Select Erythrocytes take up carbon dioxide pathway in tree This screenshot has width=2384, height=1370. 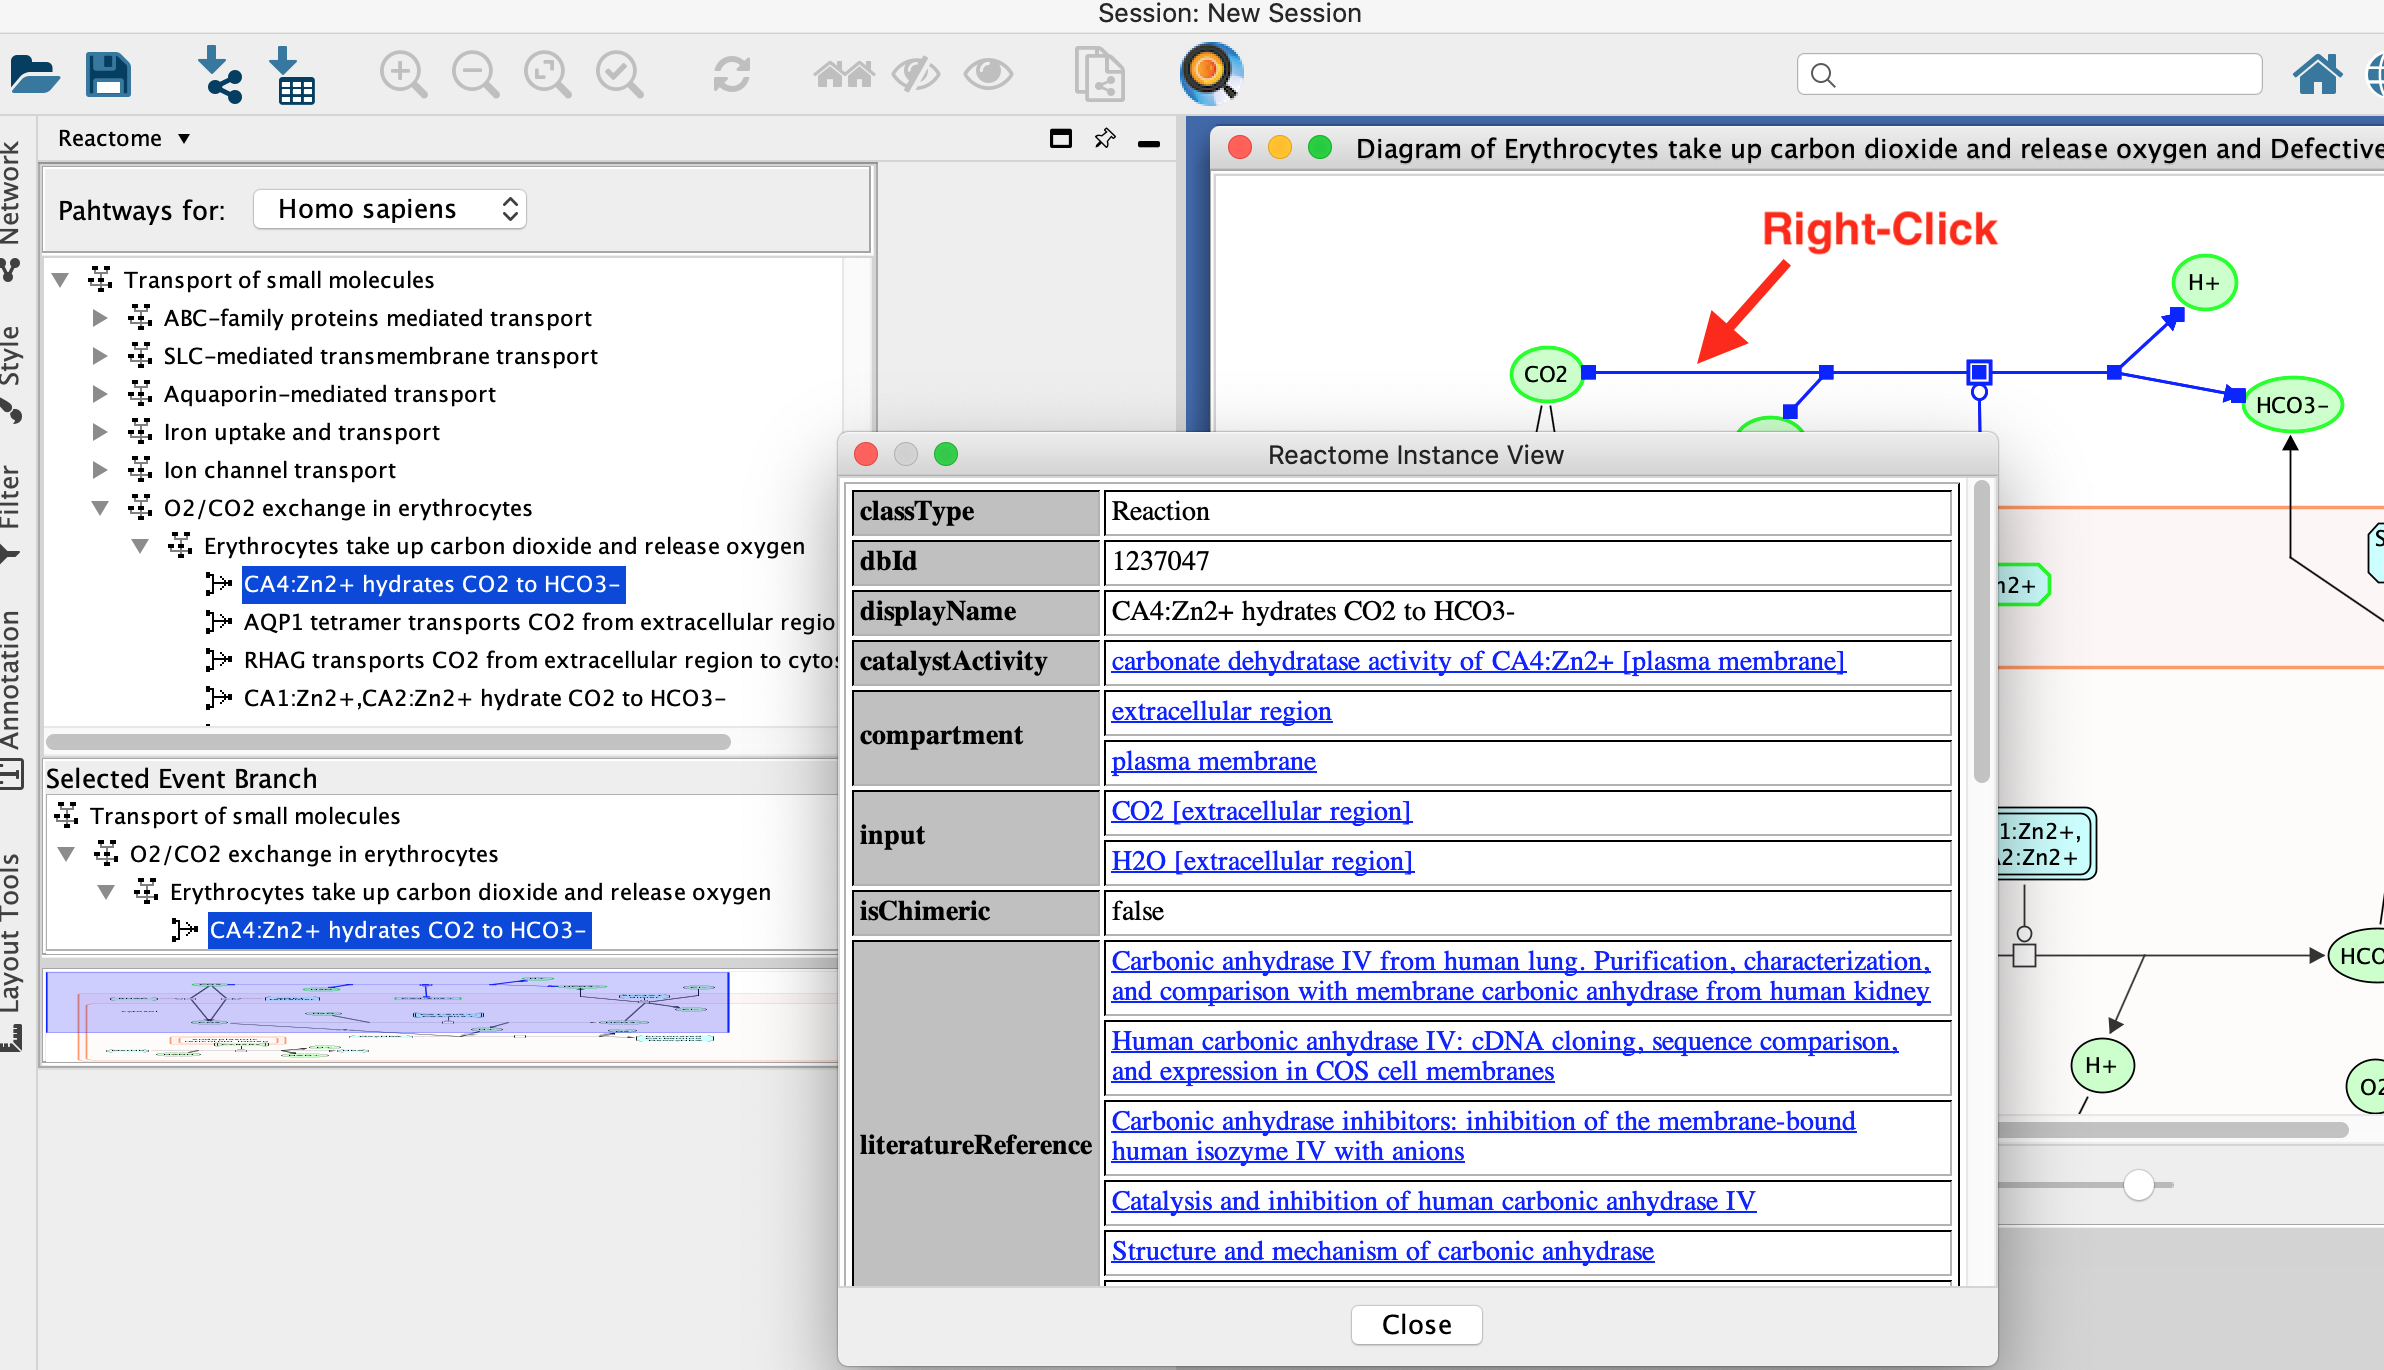point(504,546)
